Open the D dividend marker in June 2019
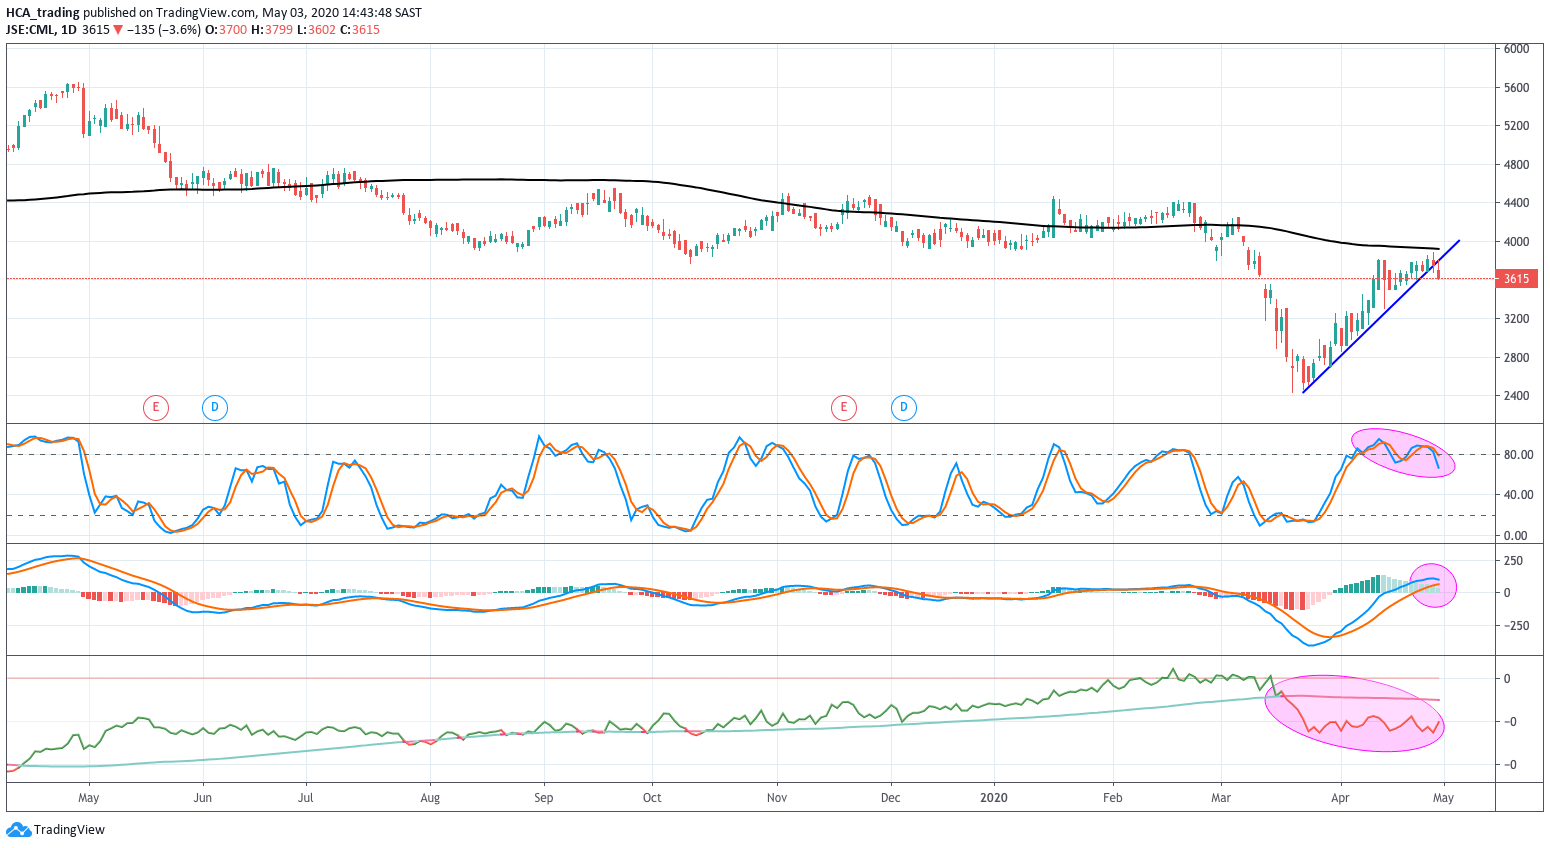Viewport: 1550px width, 848px height. point(215,407)
